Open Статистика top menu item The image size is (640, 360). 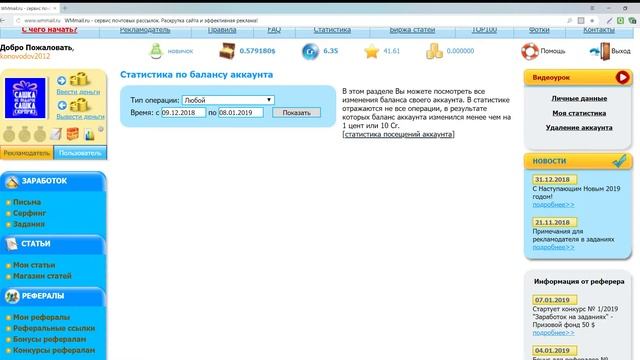click(x=332, y=30)
